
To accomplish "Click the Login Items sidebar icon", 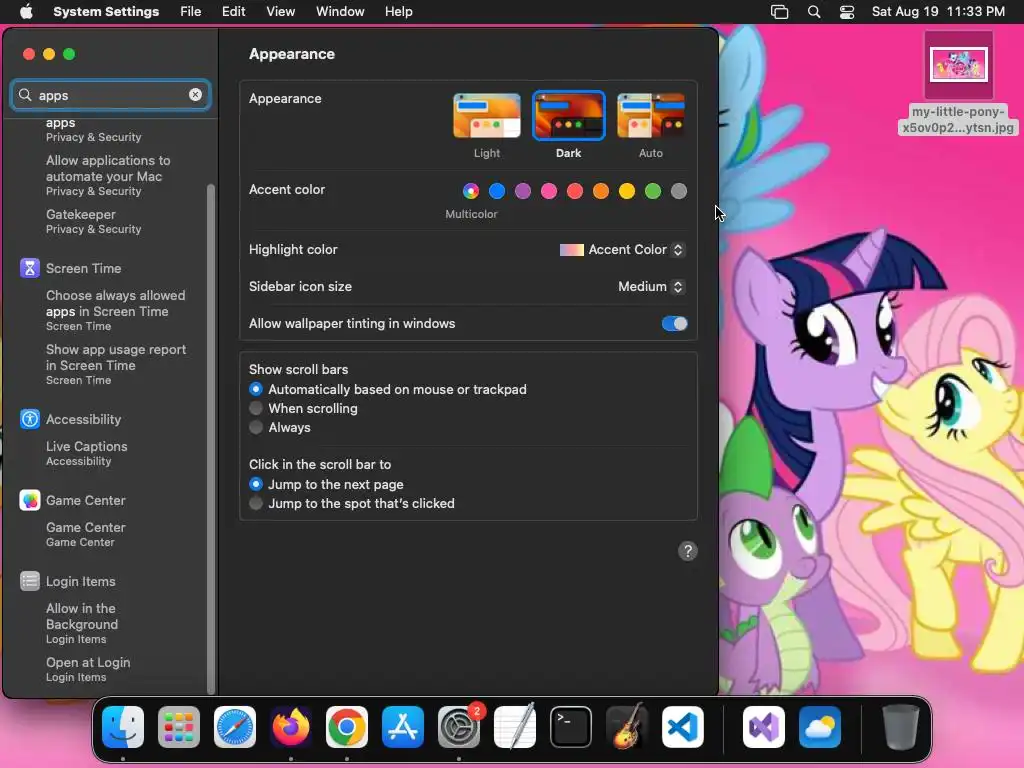I will (x=29, y=581).
